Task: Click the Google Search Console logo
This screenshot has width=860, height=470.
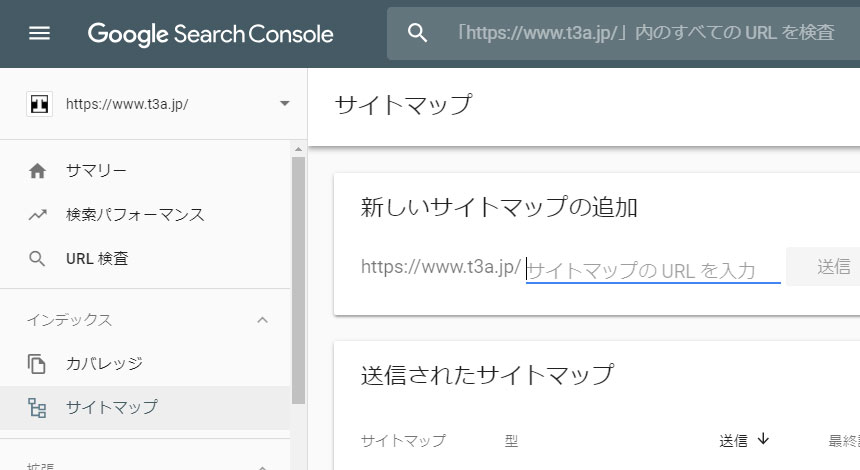Action: click(x=211, y=34)
